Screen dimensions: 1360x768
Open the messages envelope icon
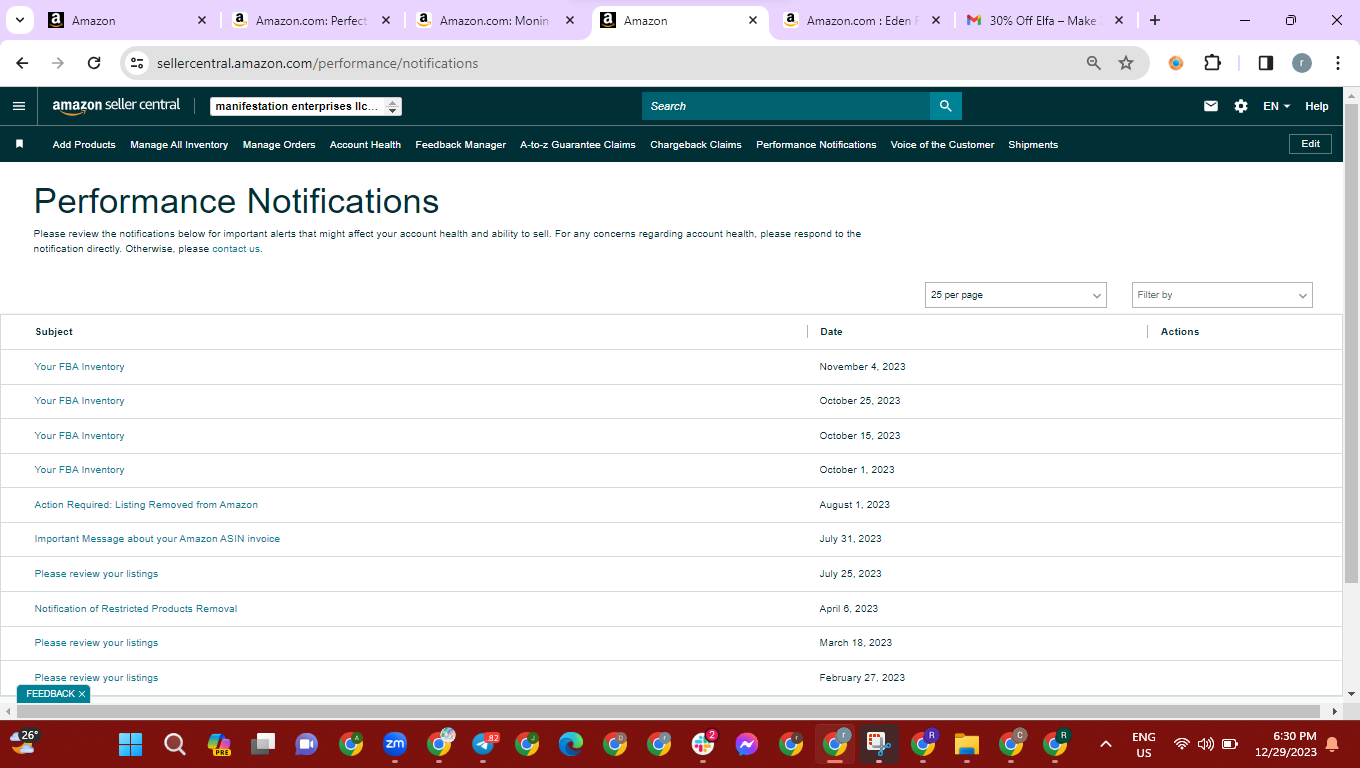tap(1211, 106)
